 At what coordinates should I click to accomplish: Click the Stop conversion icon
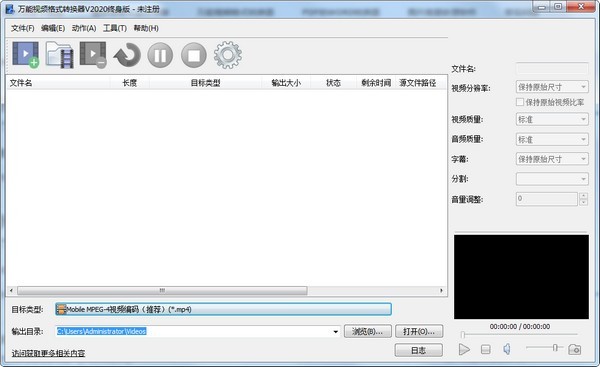tap(194, 55)
